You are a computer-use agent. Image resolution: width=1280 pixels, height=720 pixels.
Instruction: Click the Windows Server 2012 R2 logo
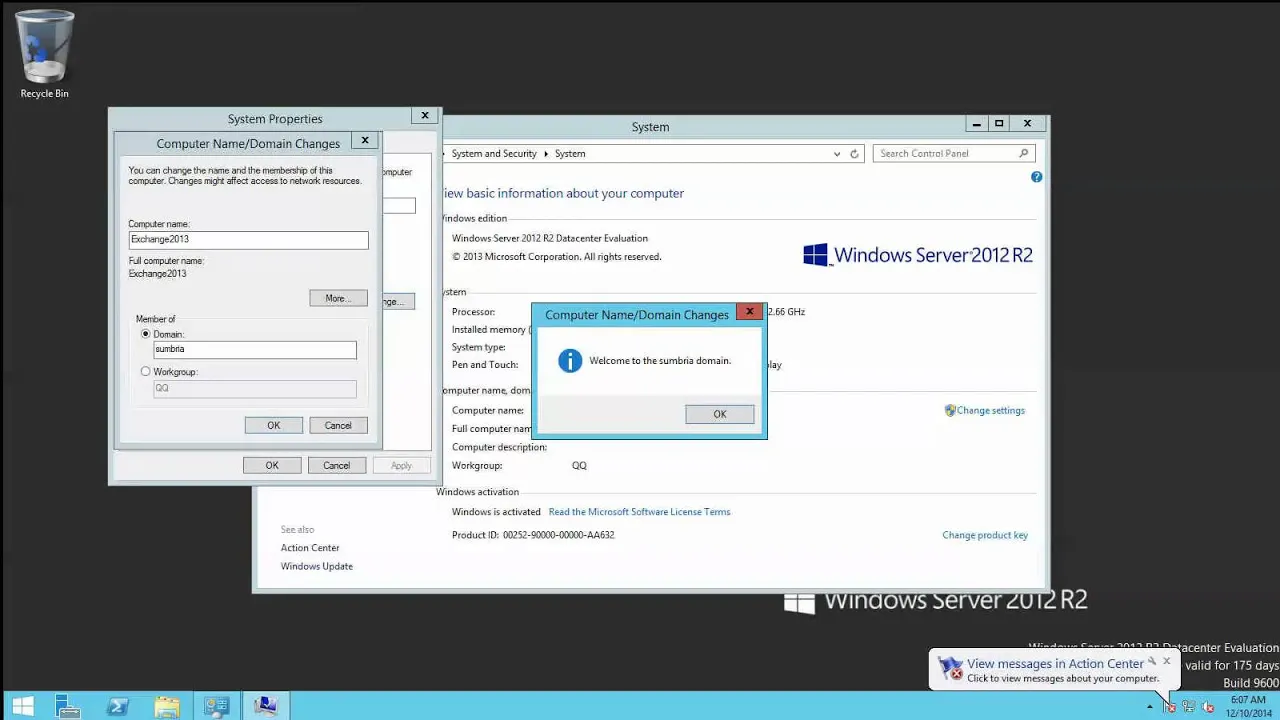917,255
